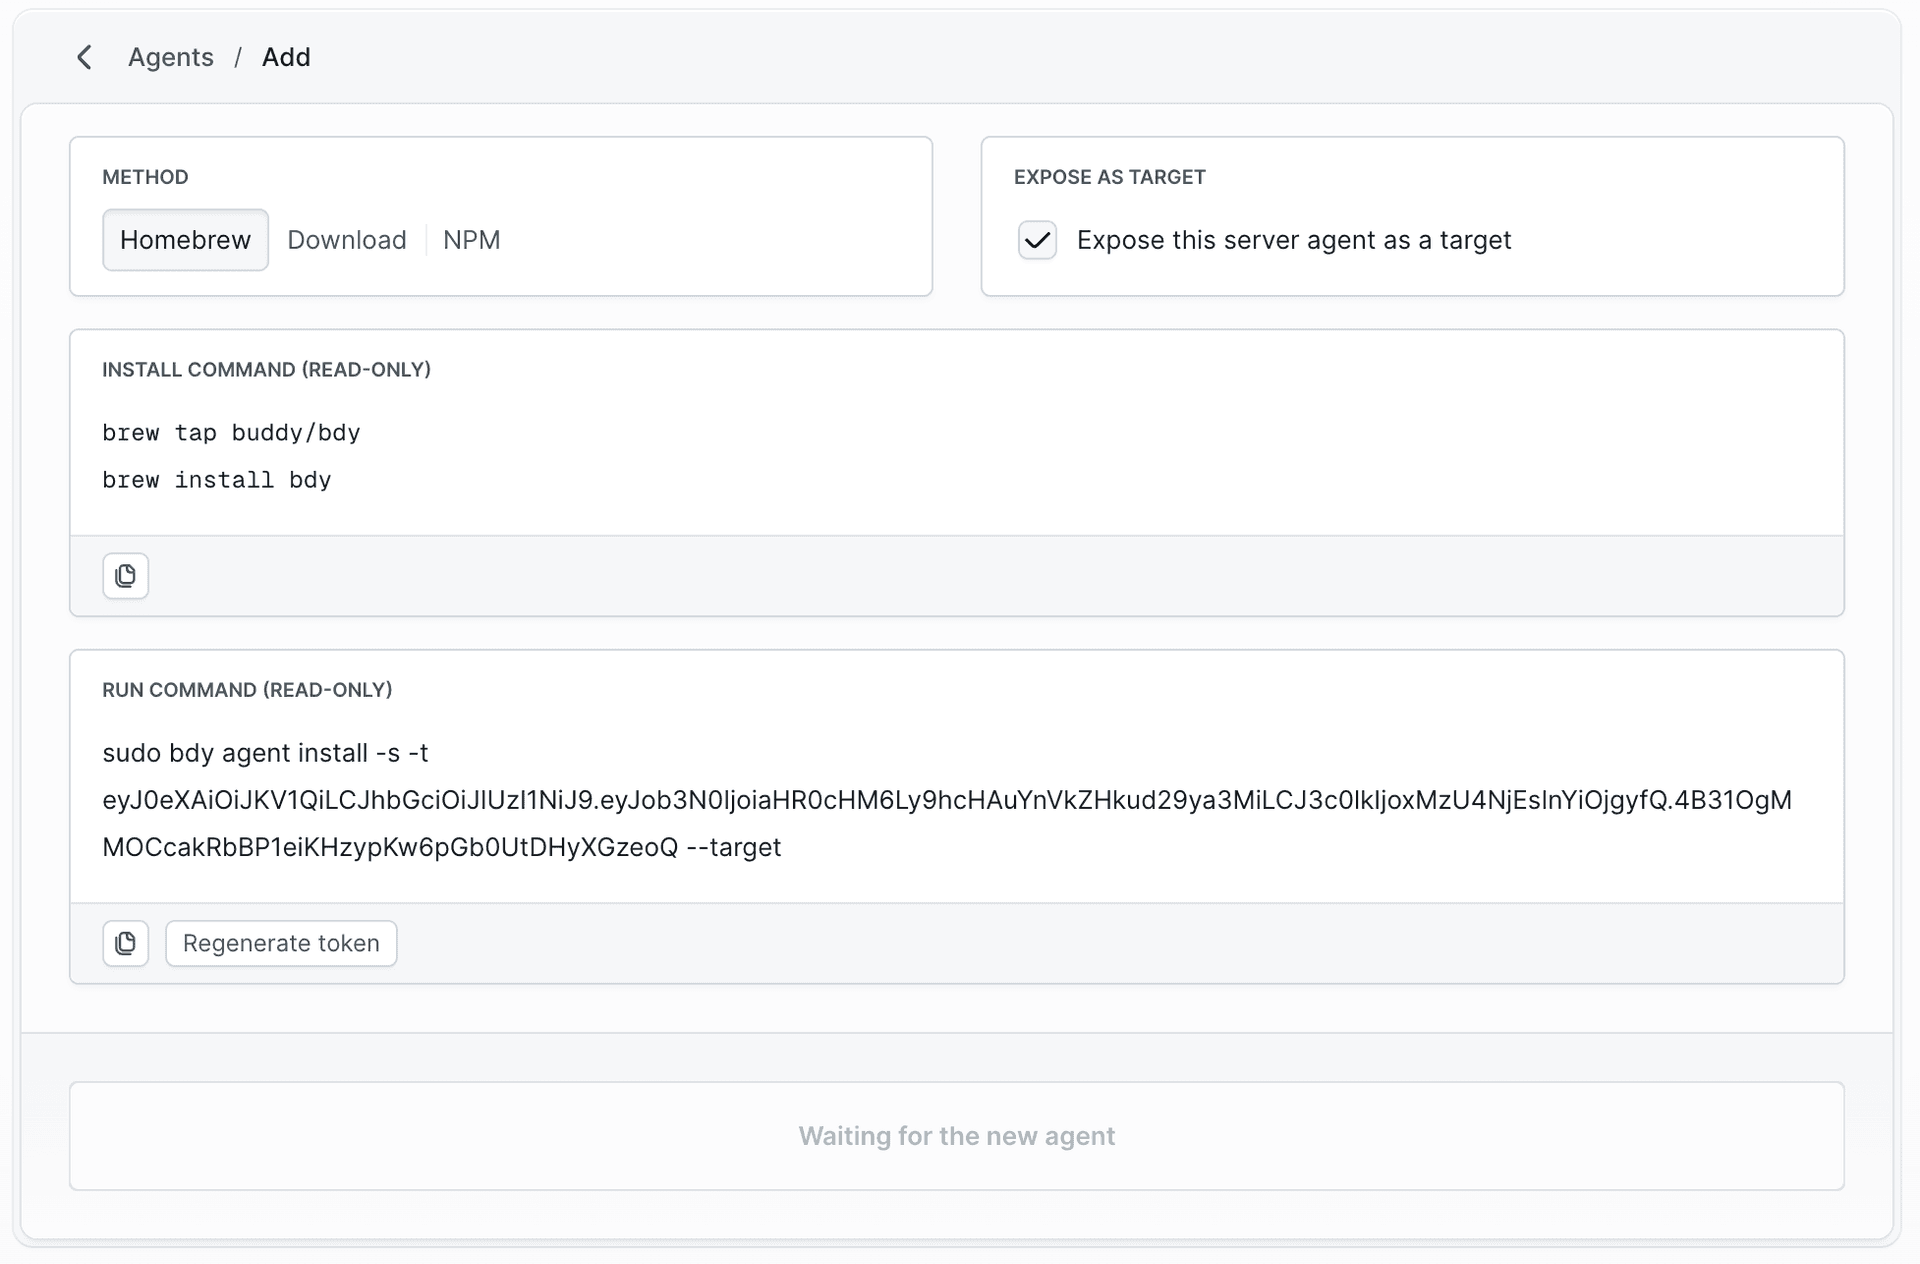This screenshot has width=1920, height=1264.
Task: Open the Agents breadcrumb link
Action: click(x=171, y=57)
